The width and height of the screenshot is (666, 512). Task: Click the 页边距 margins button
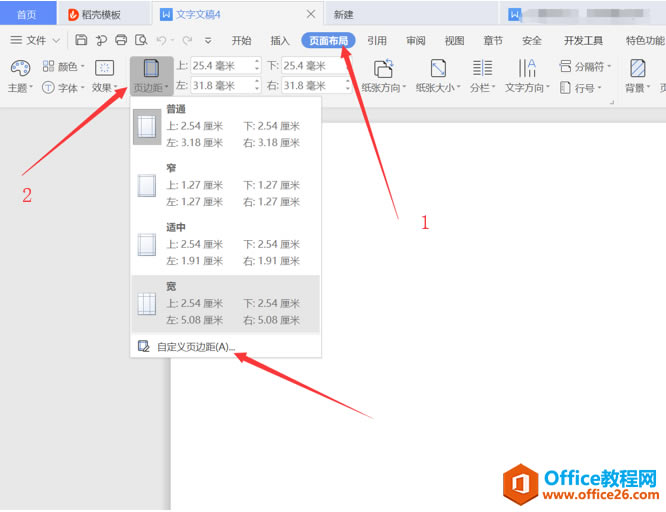(151, 76)
